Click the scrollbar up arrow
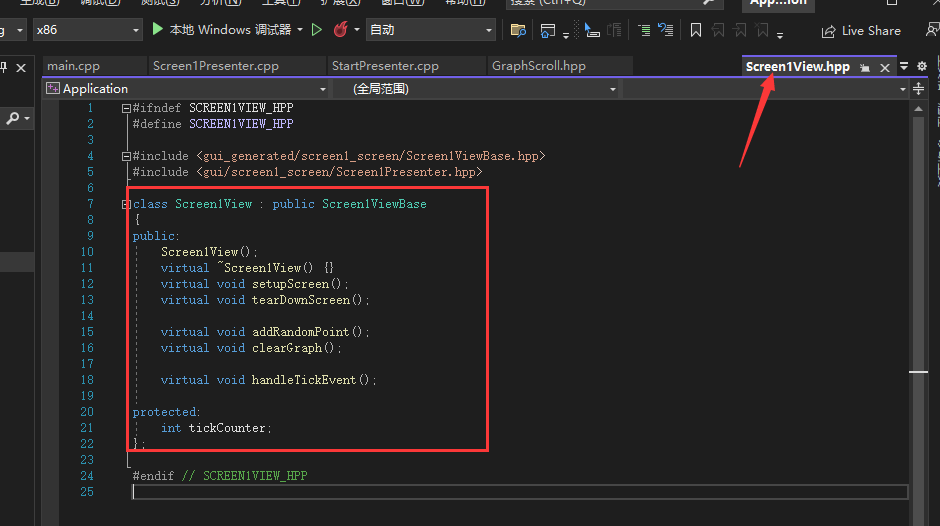Viewport: 940px width, 526px height. click(918, 109)
